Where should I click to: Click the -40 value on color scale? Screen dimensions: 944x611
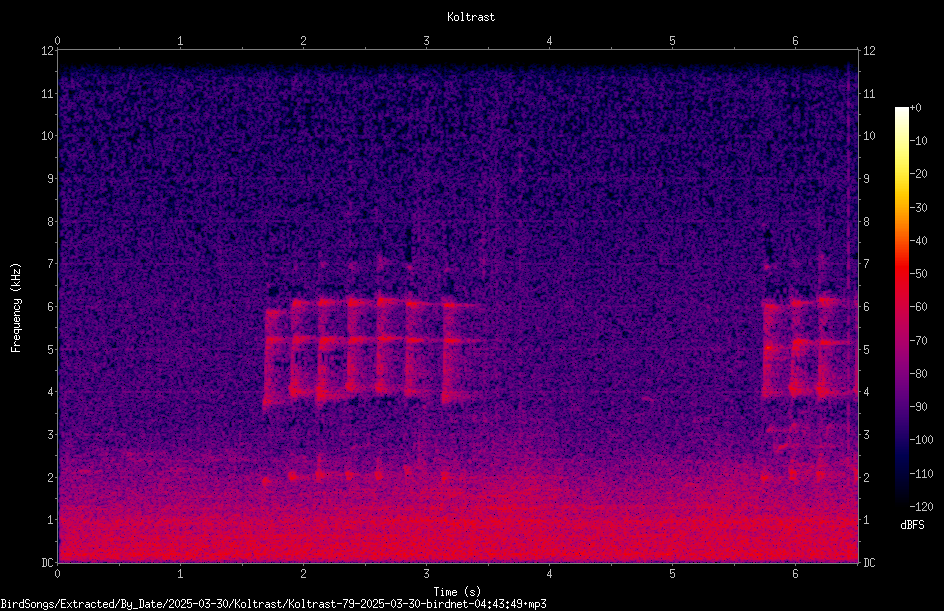point(919,241)
